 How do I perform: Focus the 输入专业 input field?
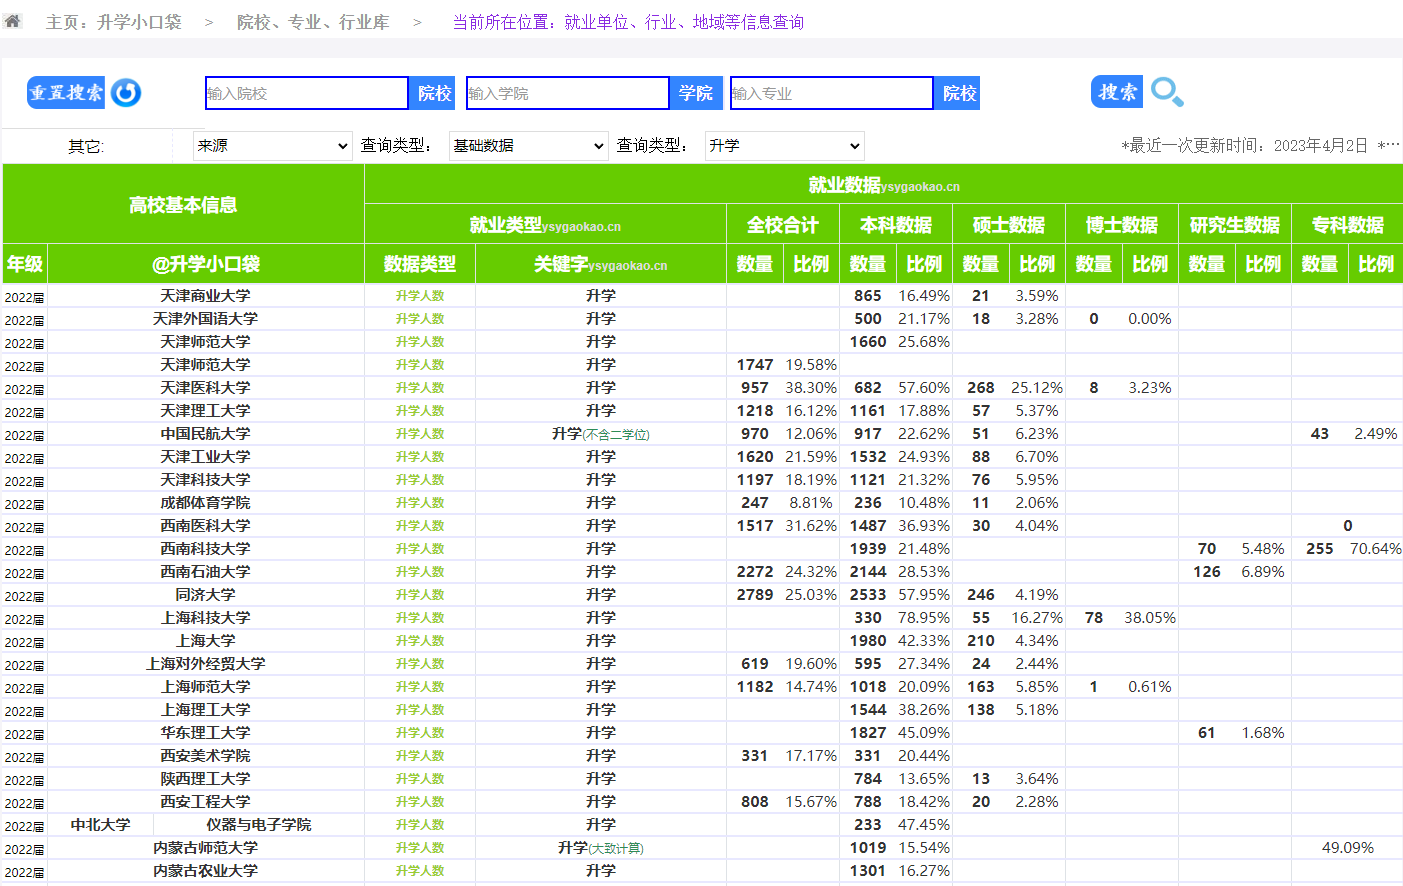click(831, 93)
